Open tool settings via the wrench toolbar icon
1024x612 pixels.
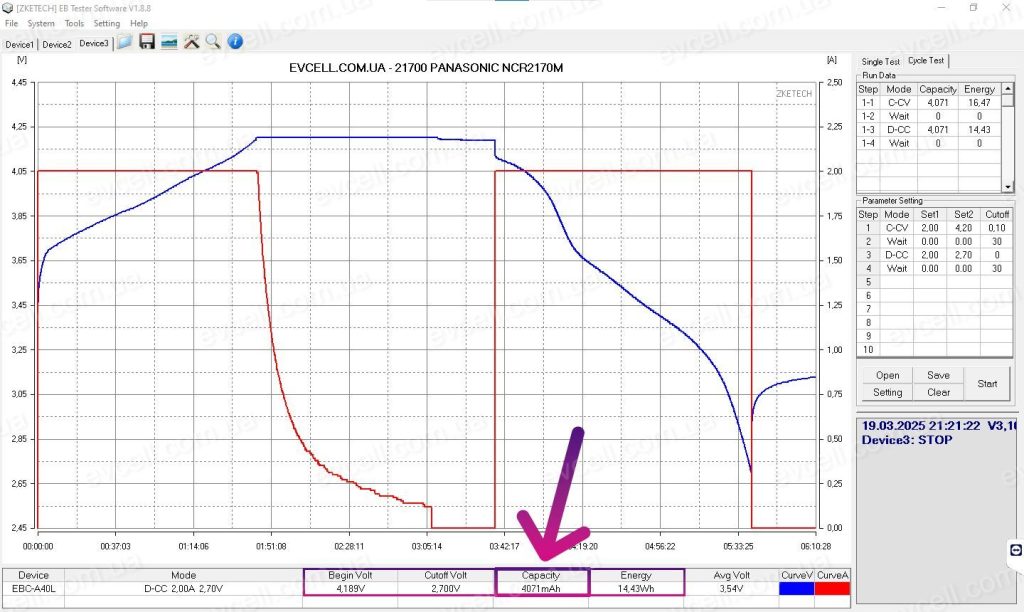point(192,41)
